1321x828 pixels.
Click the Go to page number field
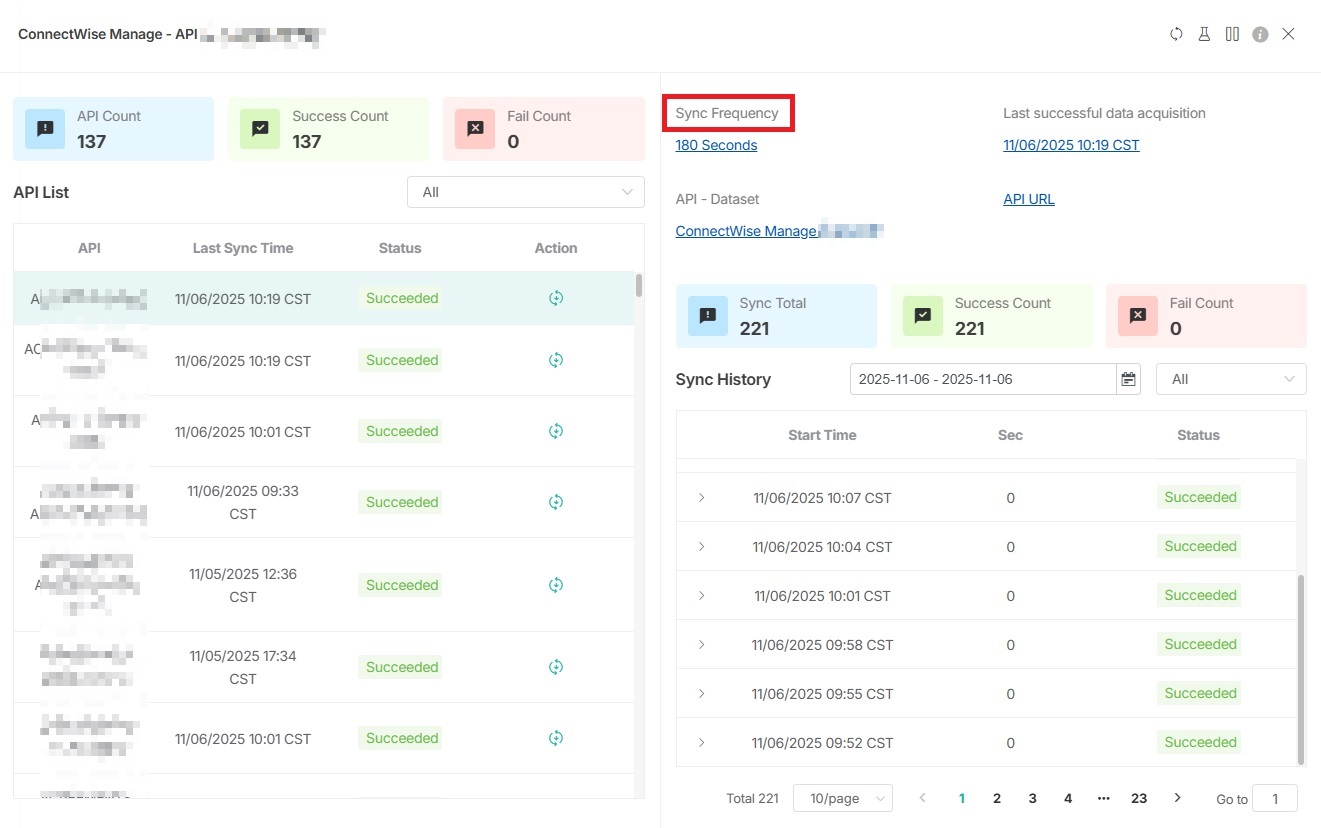1274,798
